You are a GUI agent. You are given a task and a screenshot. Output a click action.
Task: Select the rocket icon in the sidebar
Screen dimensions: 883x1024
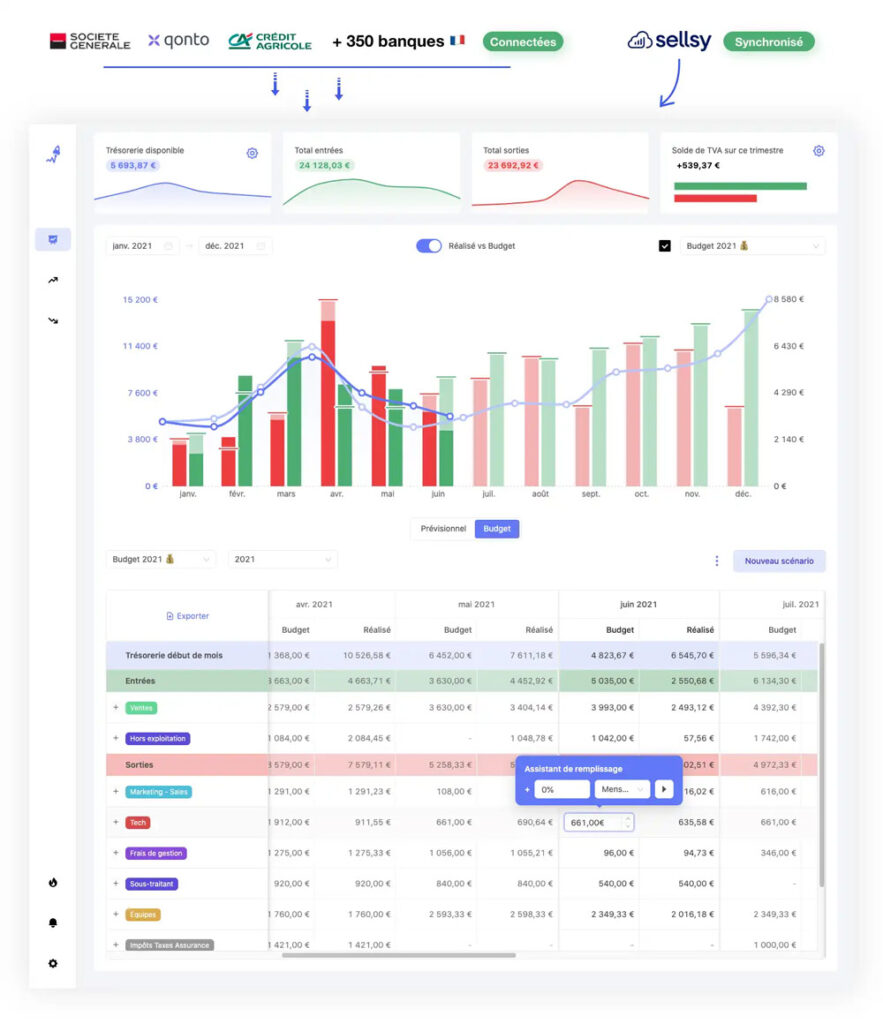[x=53, y=154]
